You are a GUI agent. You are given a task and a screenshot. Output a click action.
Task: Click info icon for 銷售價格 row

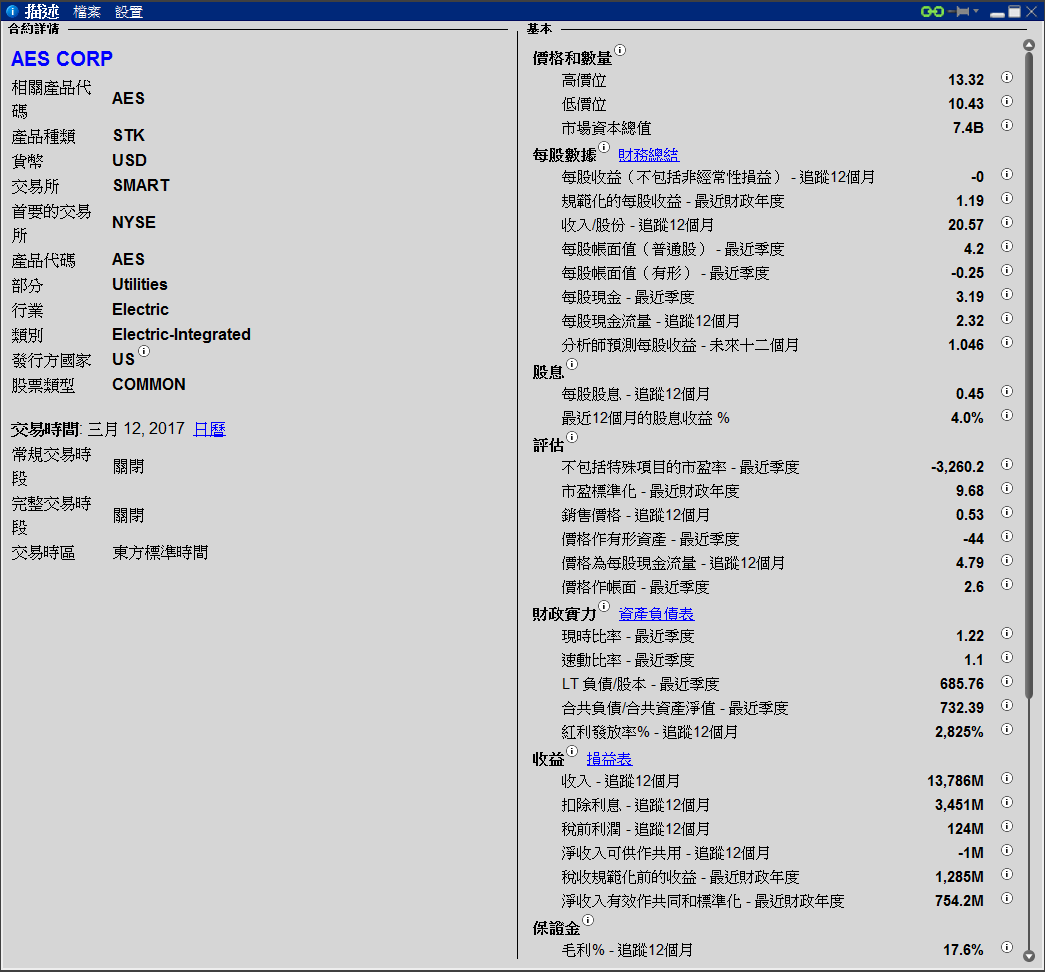pyautogui.click(x=1007, y=512)
